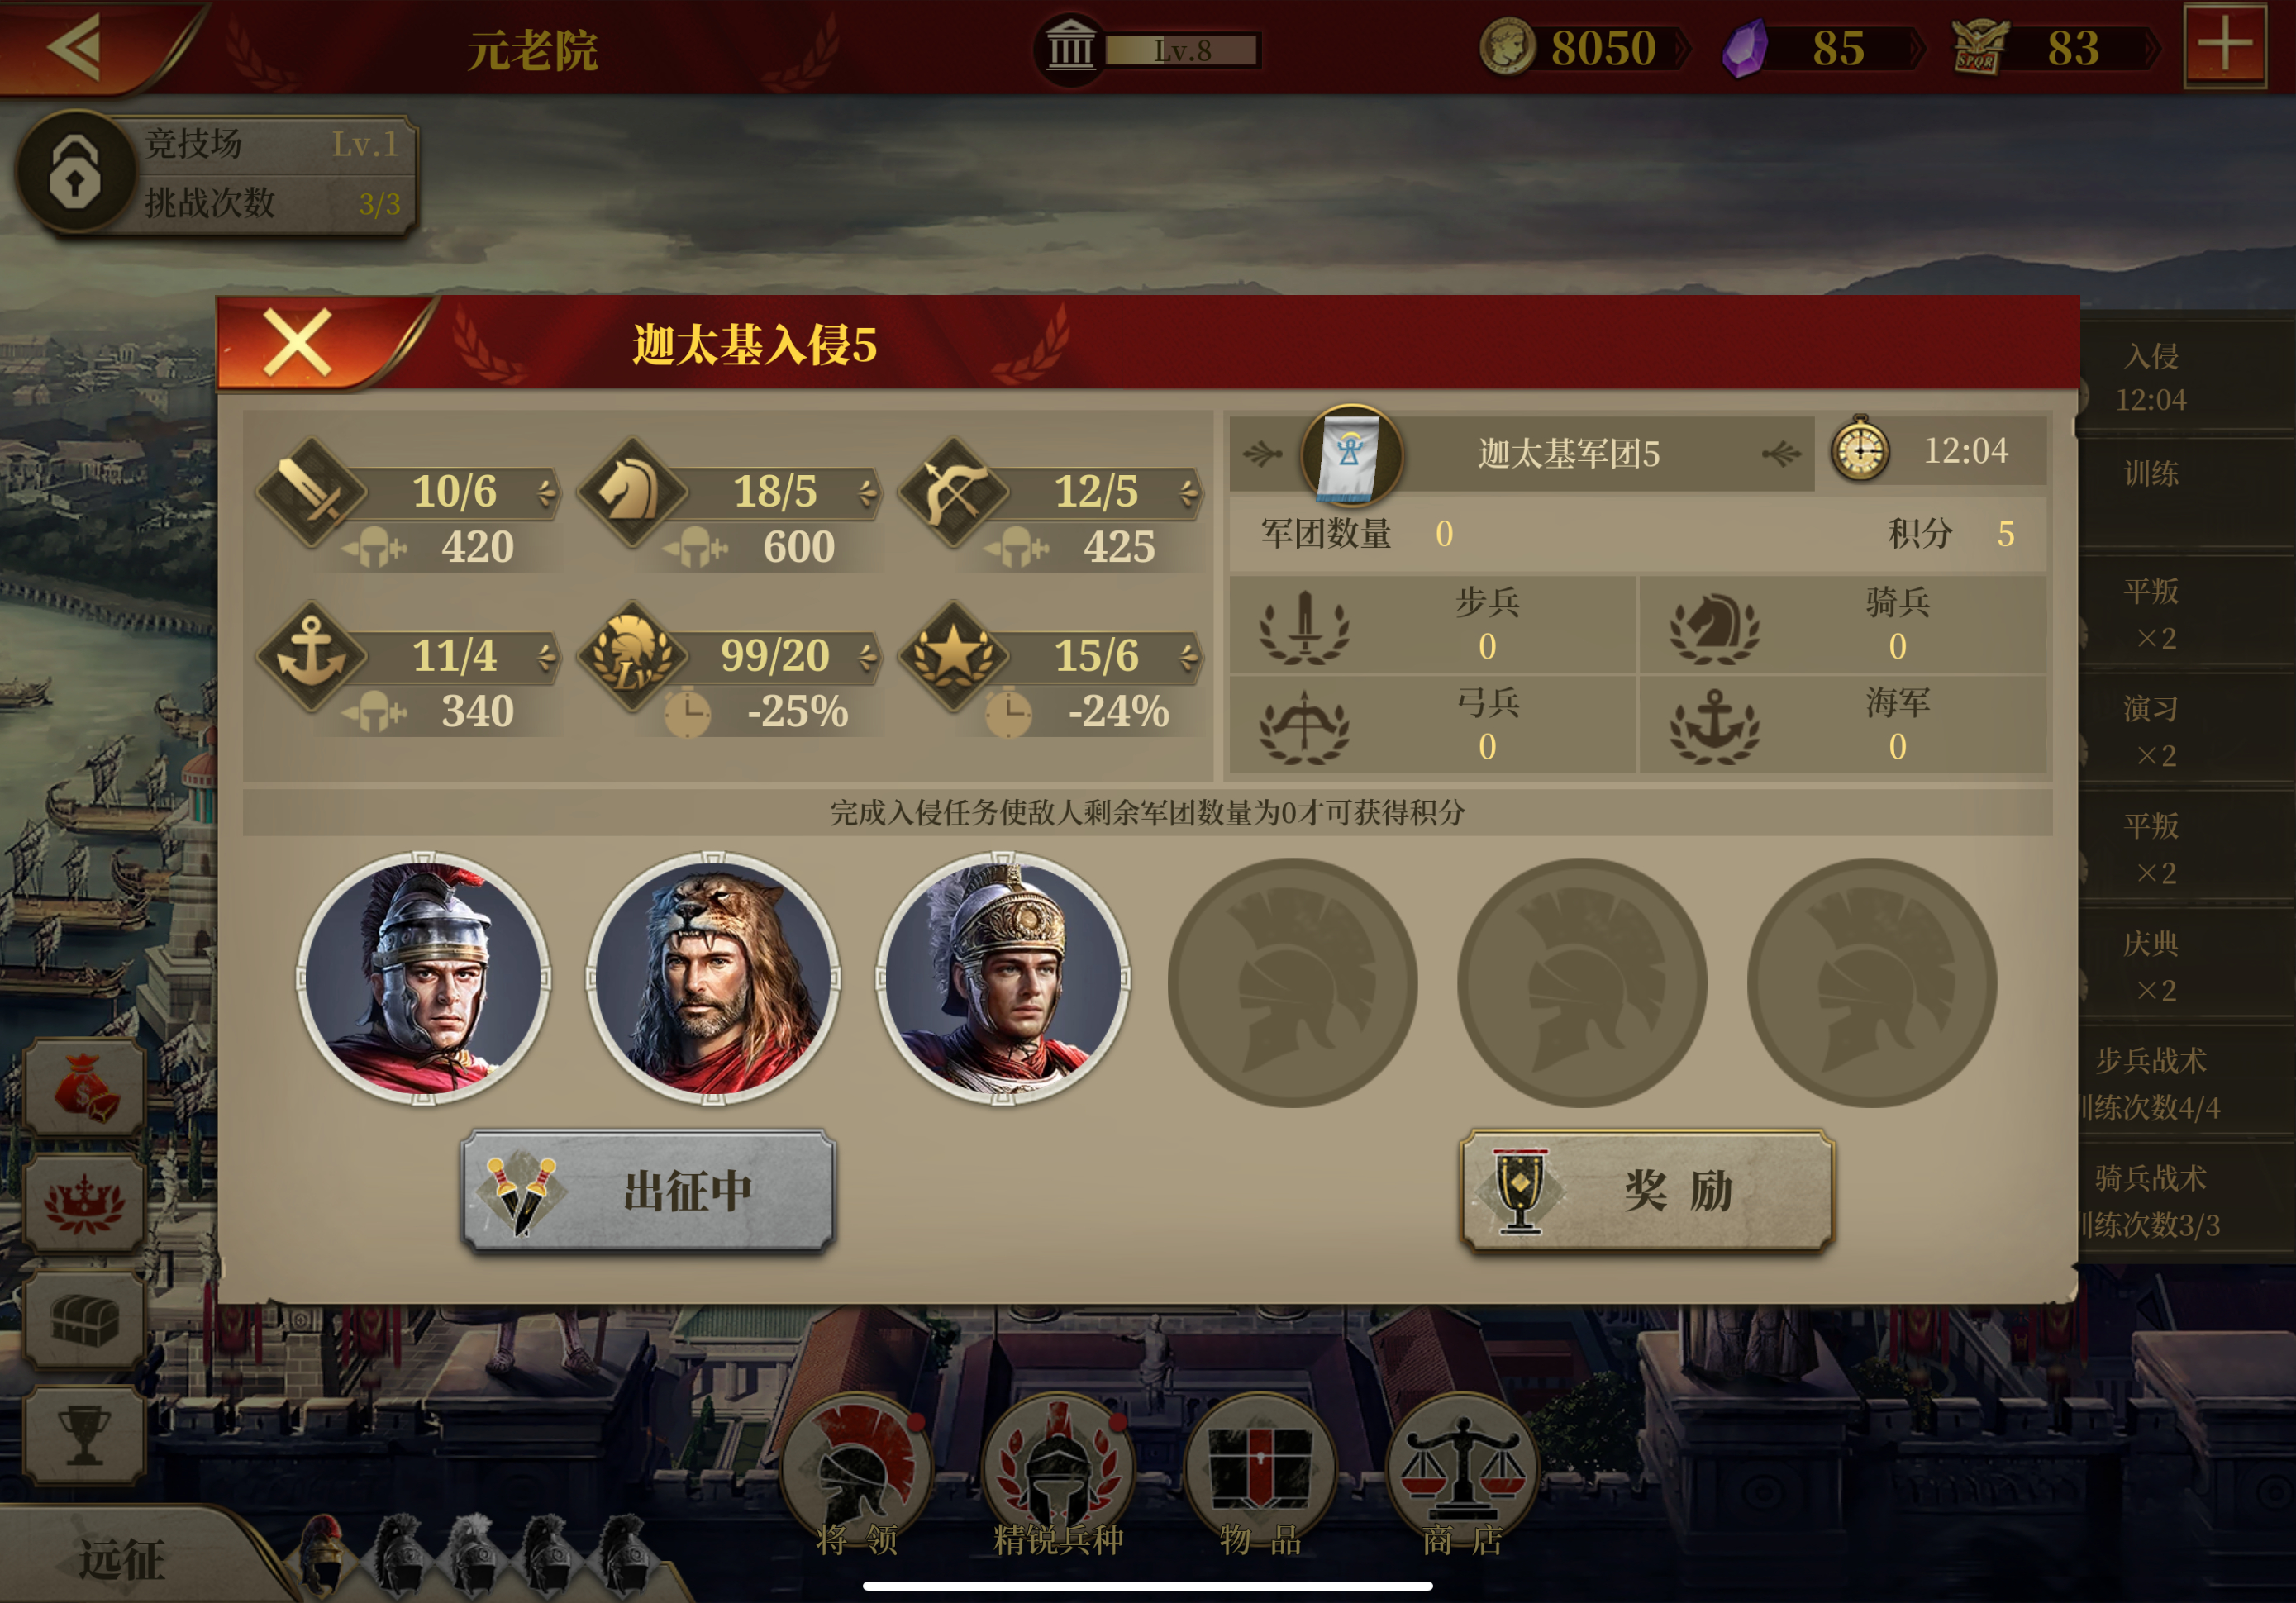Adjust the infantry 10/6 stepper arrows
Screen dimensions: 2296x1603
[546, 492]
